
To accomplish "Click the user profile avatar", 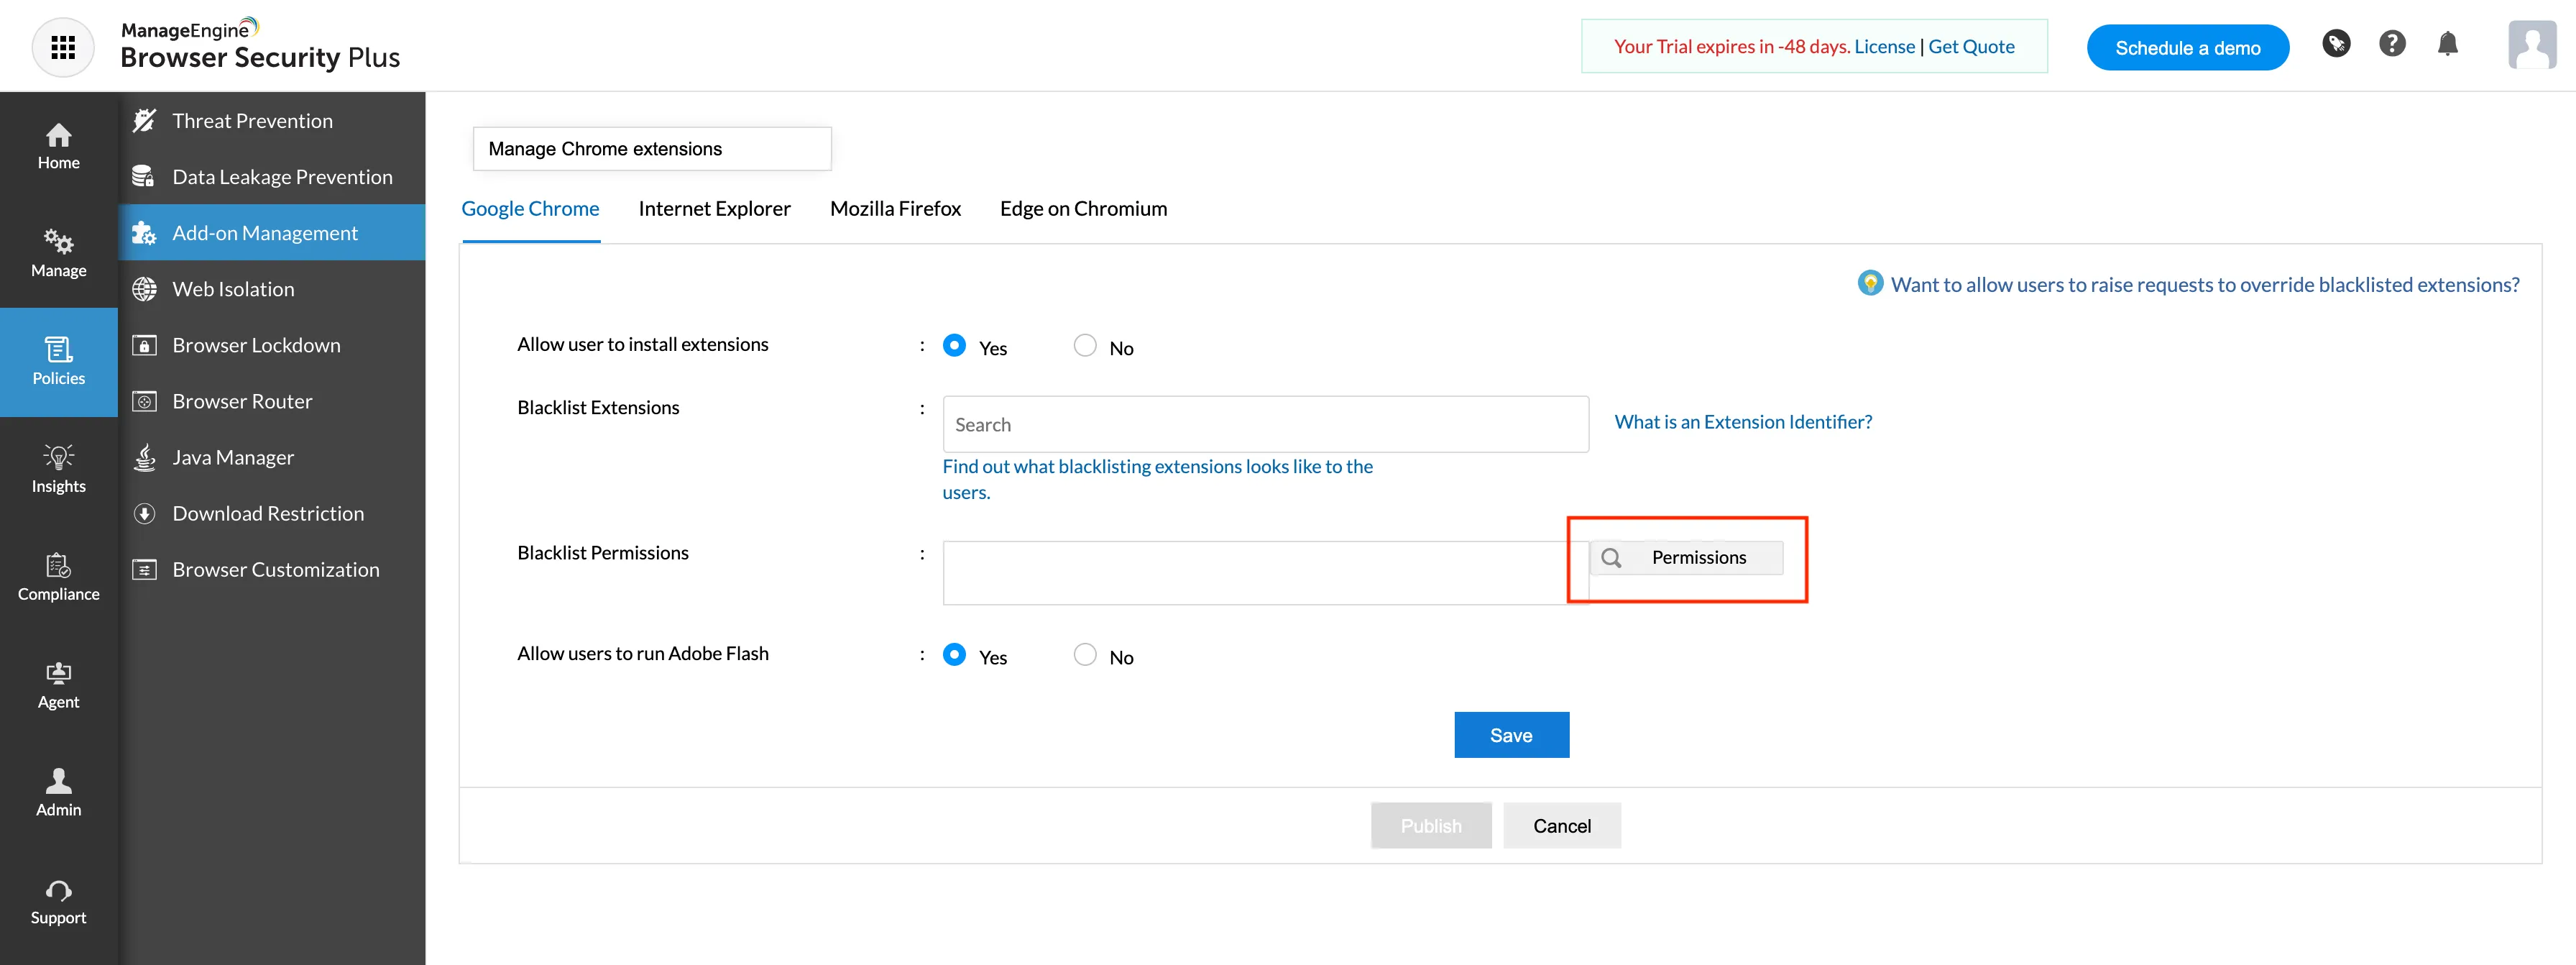I will coord(2532,45).
